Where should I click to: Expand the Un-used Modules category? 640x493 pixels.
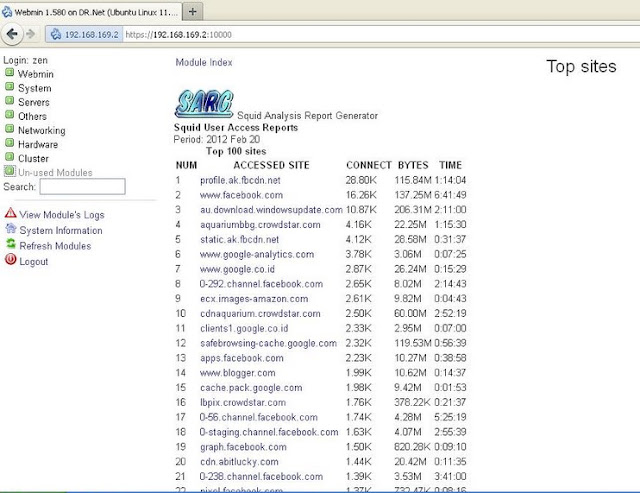(55, 172)
